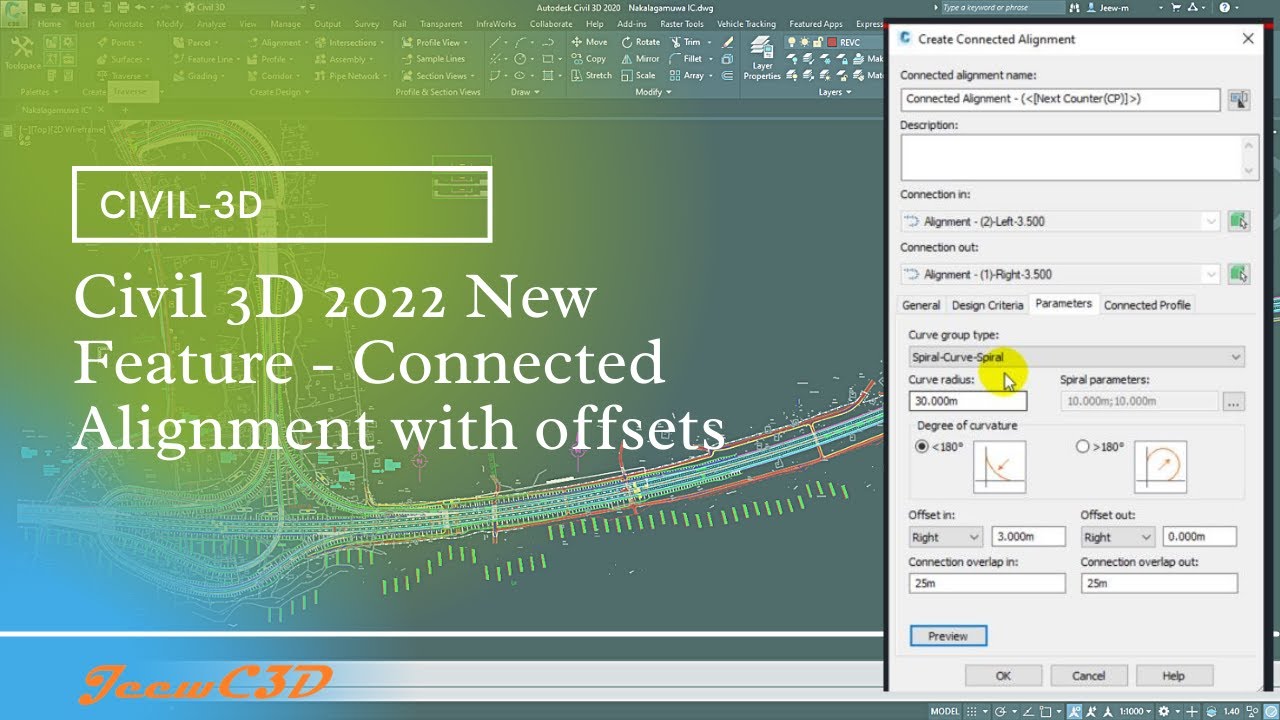Click the Connection overlap out field

click(x=1159, y=583)
